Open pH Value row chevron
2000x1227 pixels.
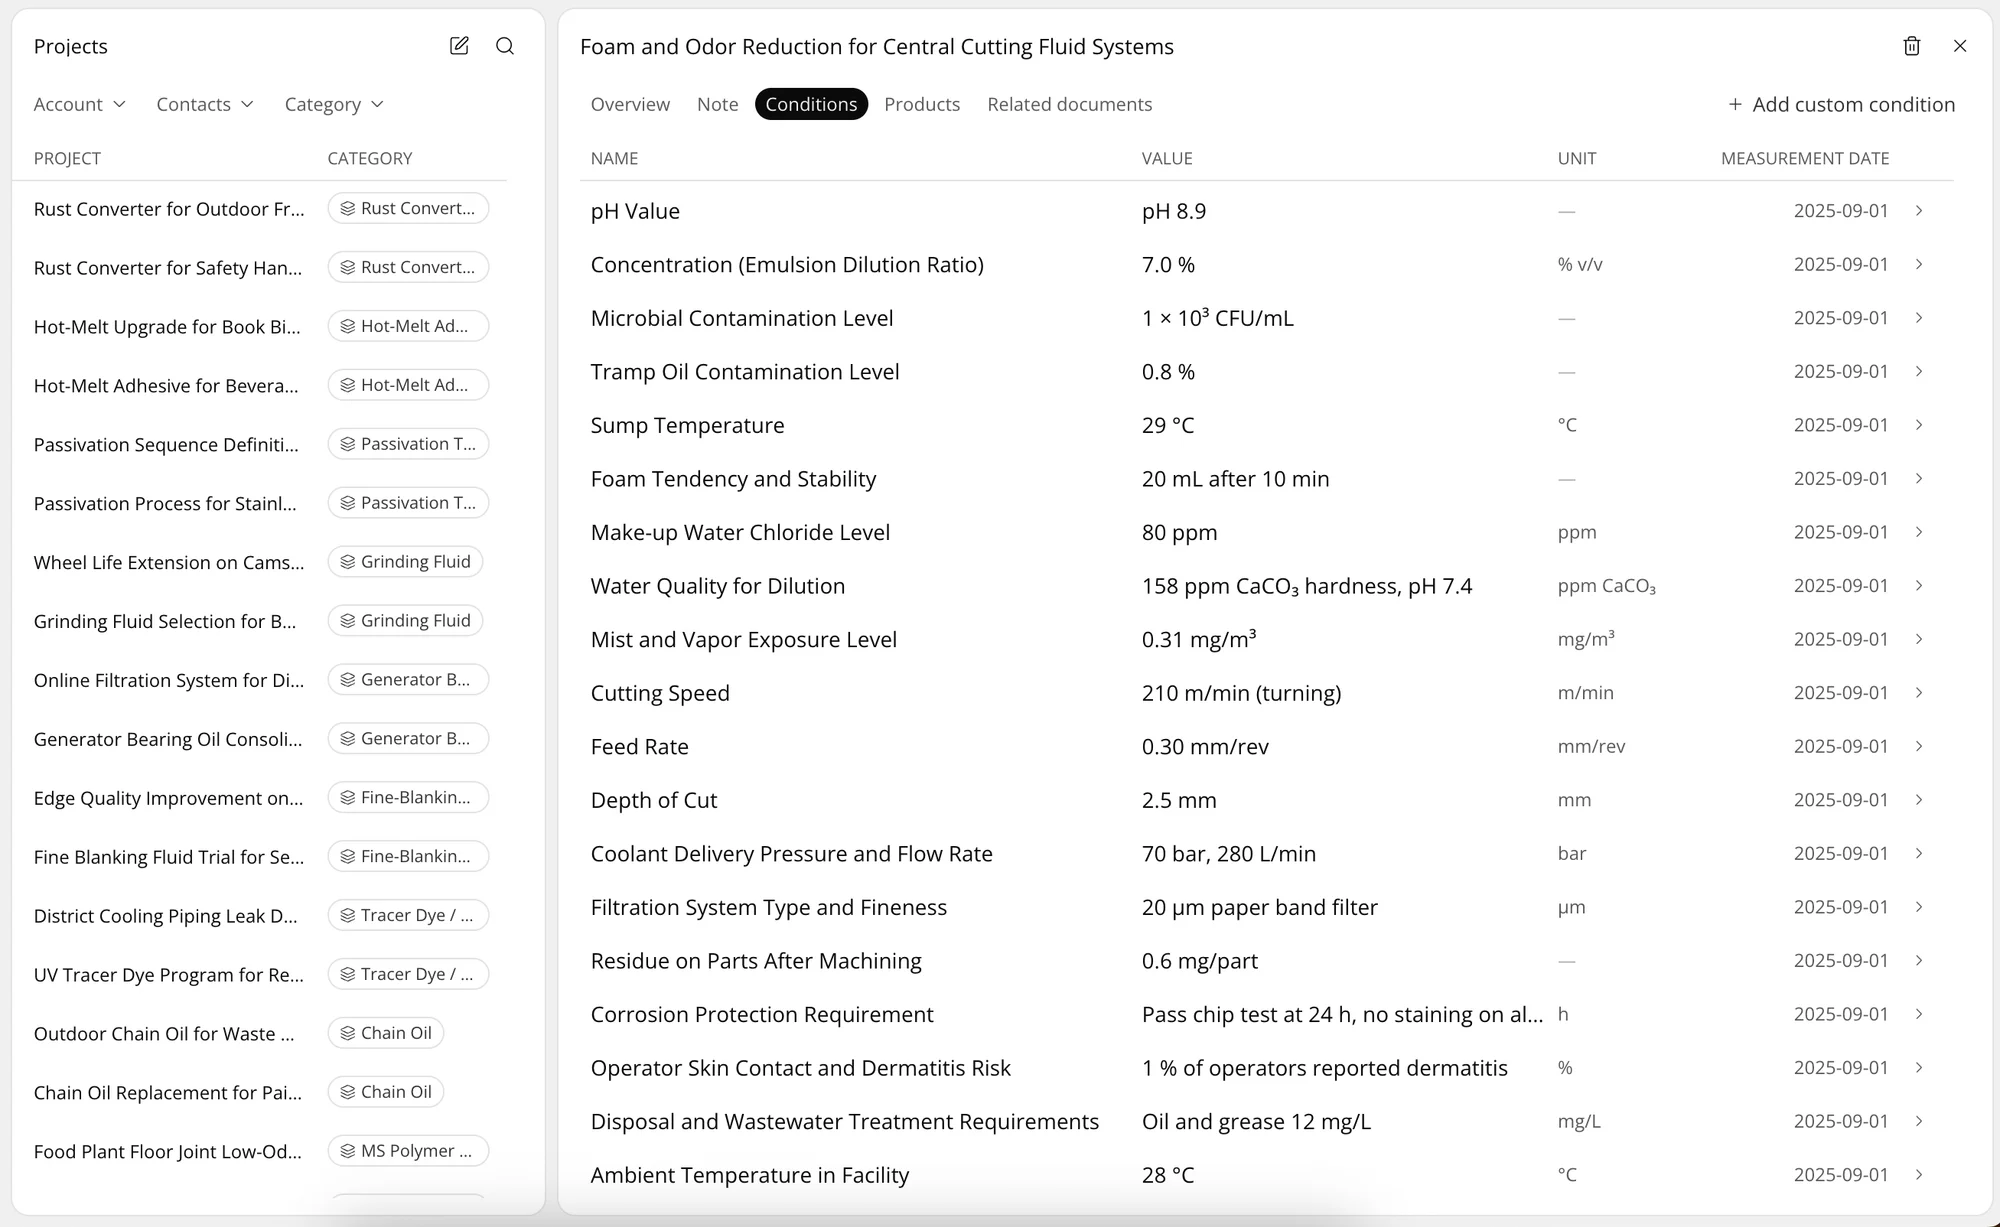pos(1919,211)
